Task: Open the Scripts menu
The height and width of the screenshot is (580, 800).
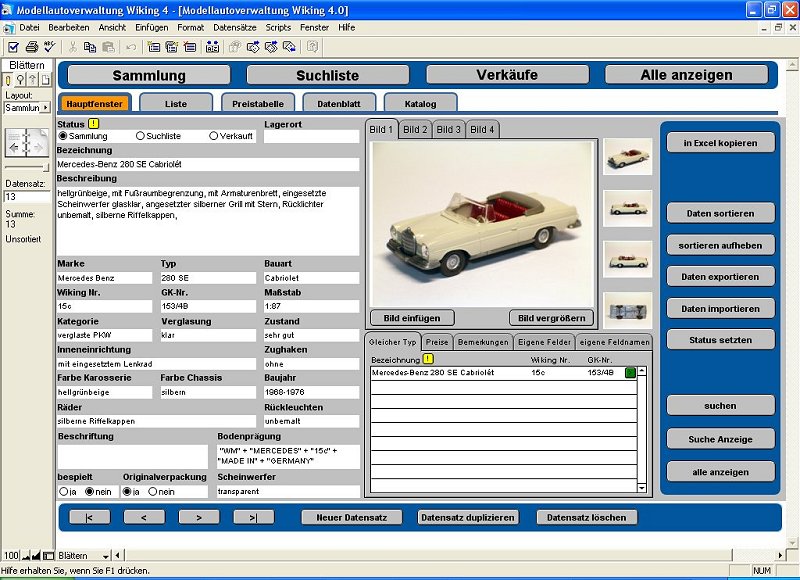Action: pyautogui.click(x=278, y=28)
